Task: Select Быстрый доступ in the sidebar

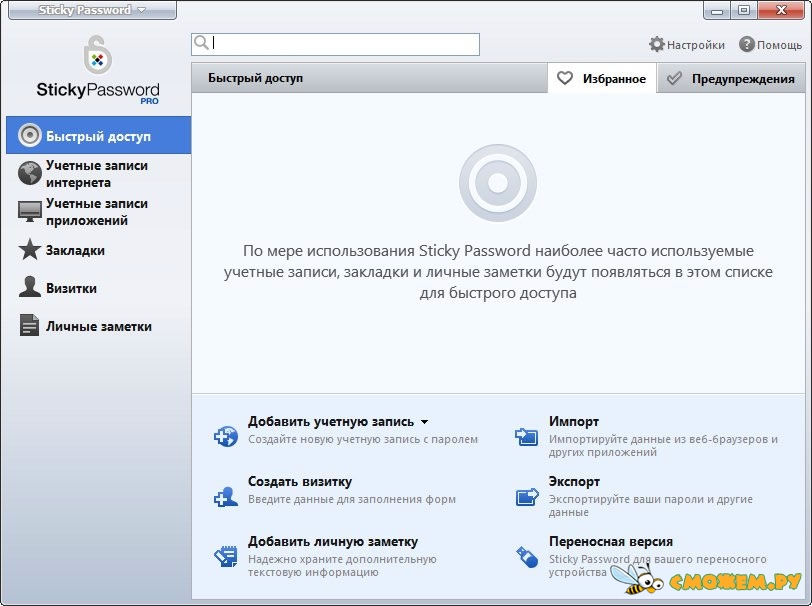Action: pyautogui.click(x=98, y=135)
